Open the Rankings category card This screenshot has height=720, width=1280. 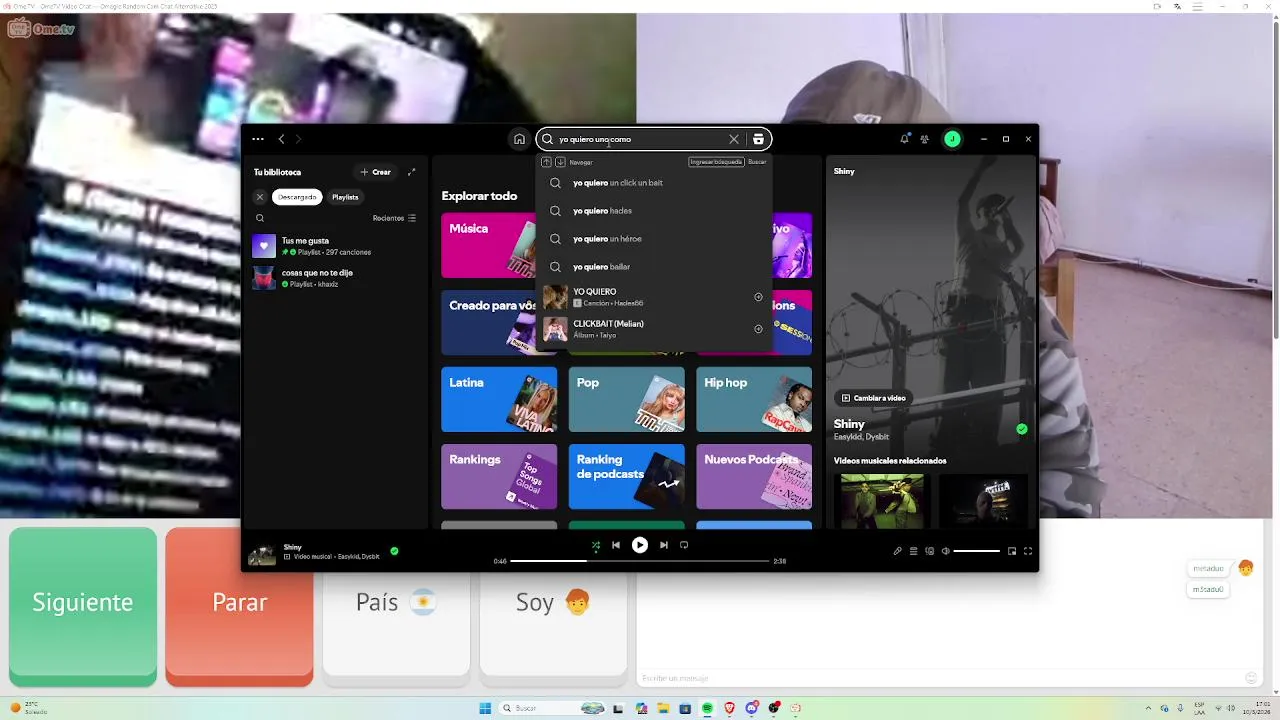click(x=499, y=476)
